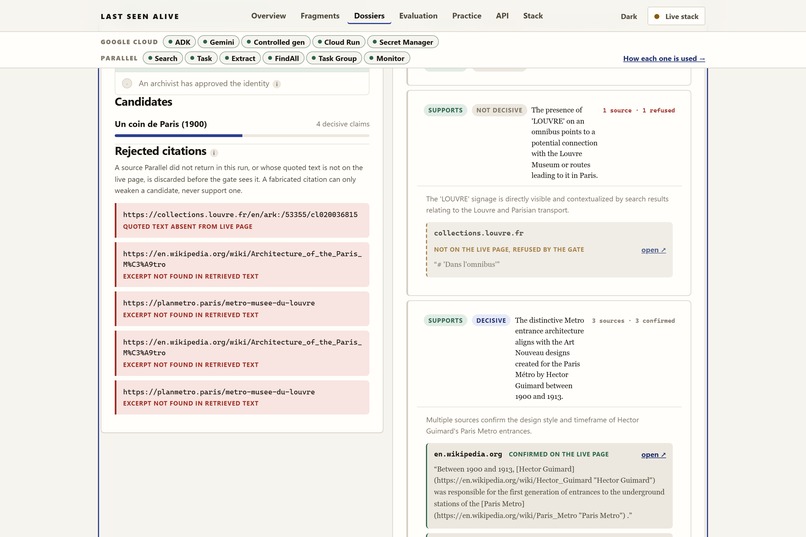Select the FindAll chip

click(x=284, y=59)
